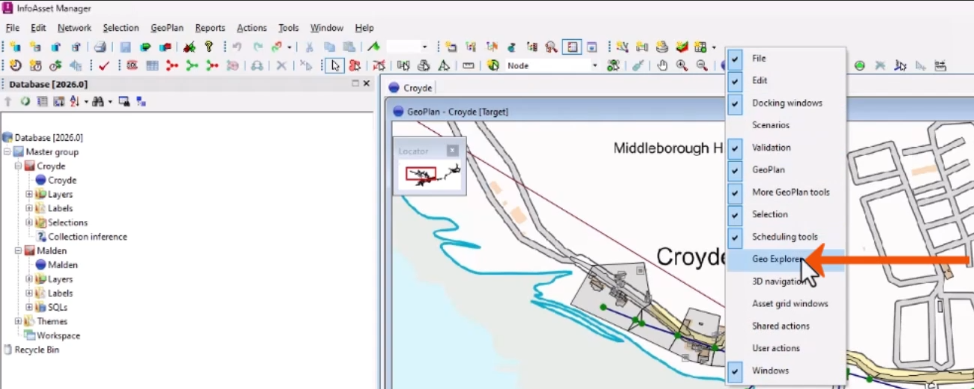Viewport: 974px width, 389px height.
Task: Click the binoculars search icon in Database panel
Action: coord(98,101)
